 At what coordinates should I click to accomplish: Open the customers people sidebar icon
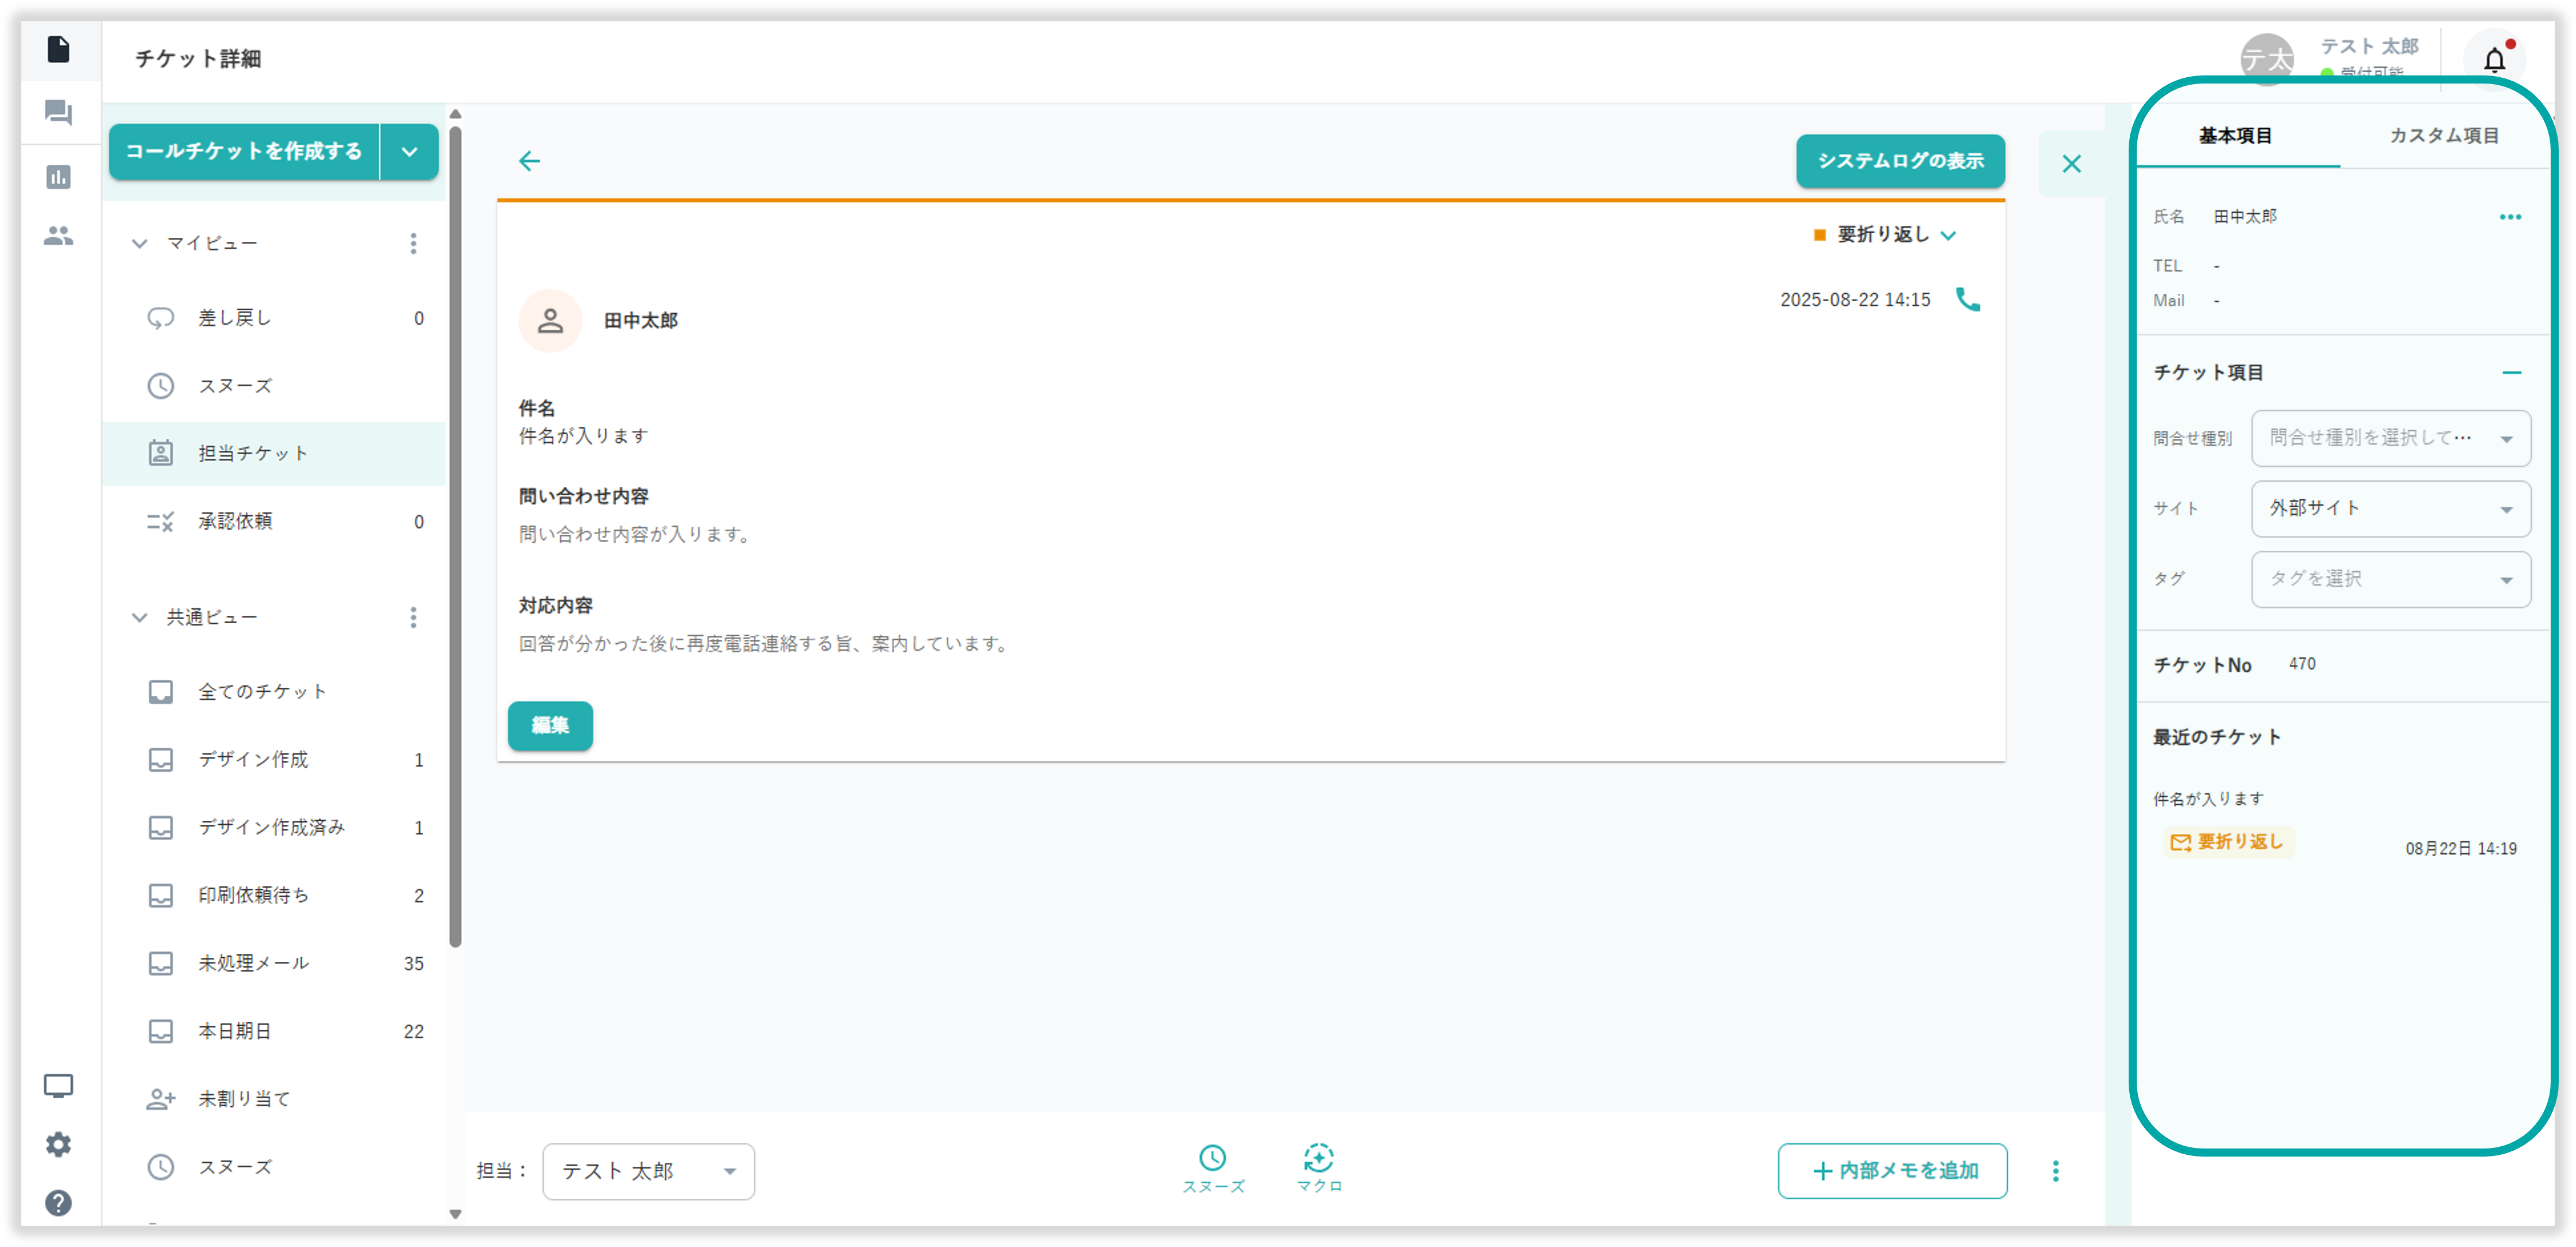point(58,236)
